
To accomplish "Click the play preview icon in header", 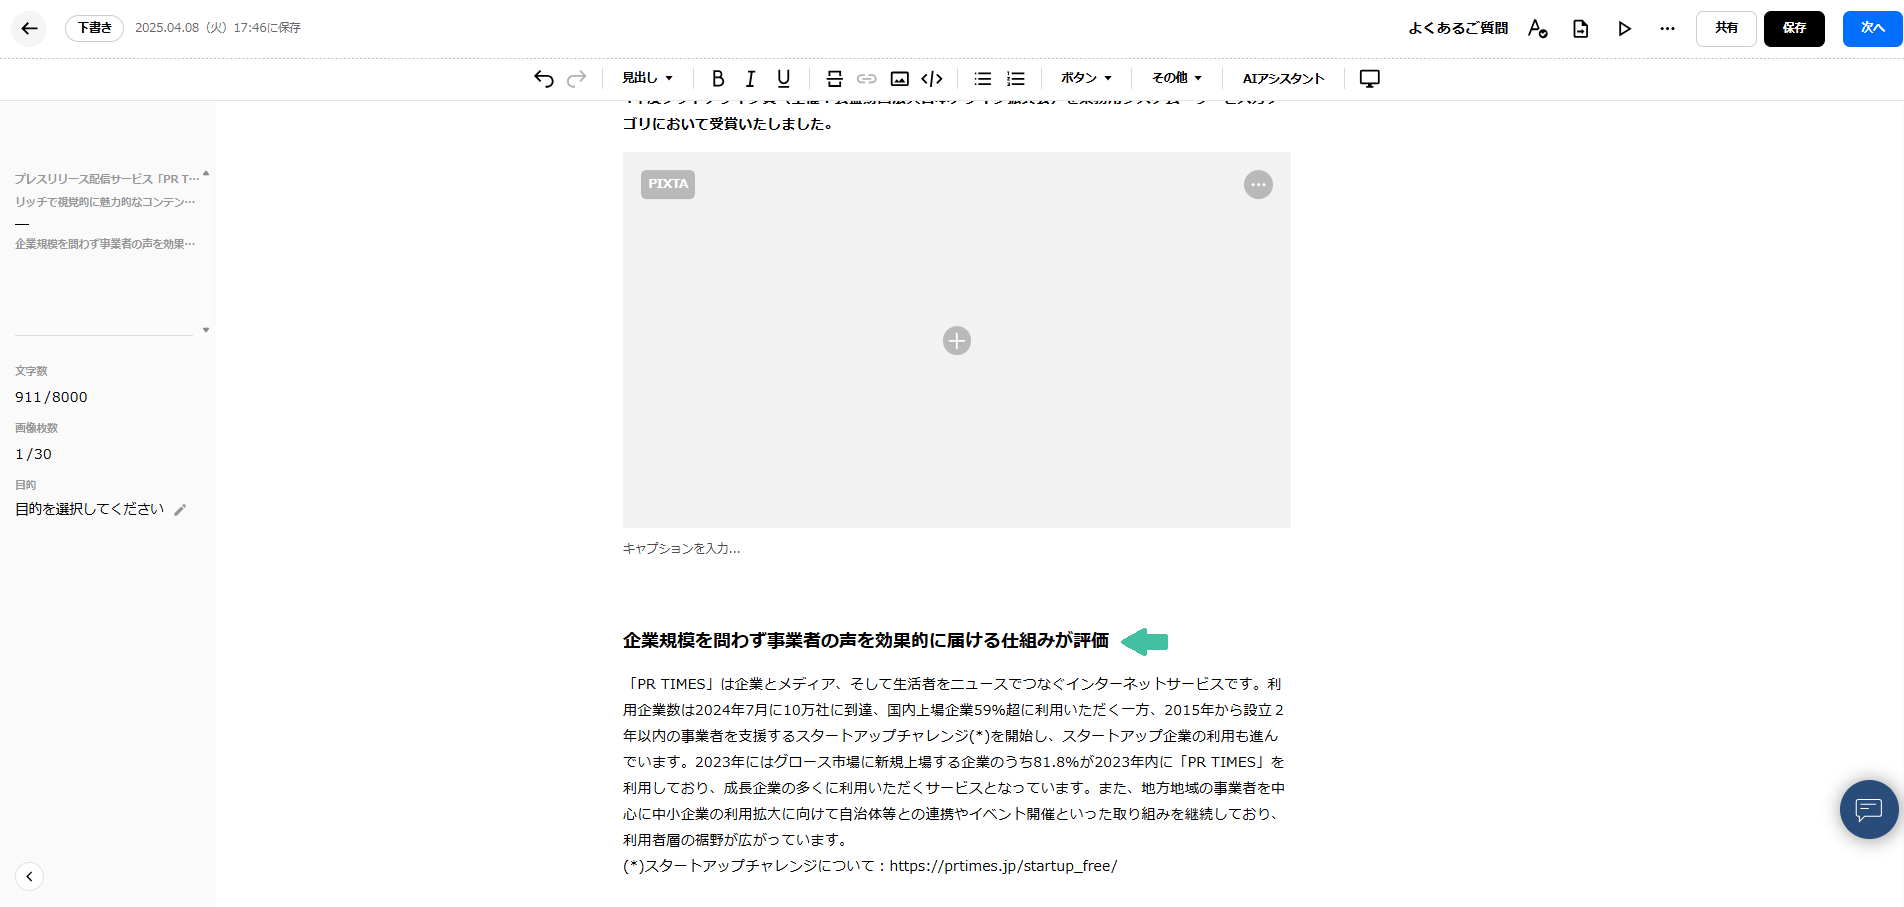I will (1624, 29).
